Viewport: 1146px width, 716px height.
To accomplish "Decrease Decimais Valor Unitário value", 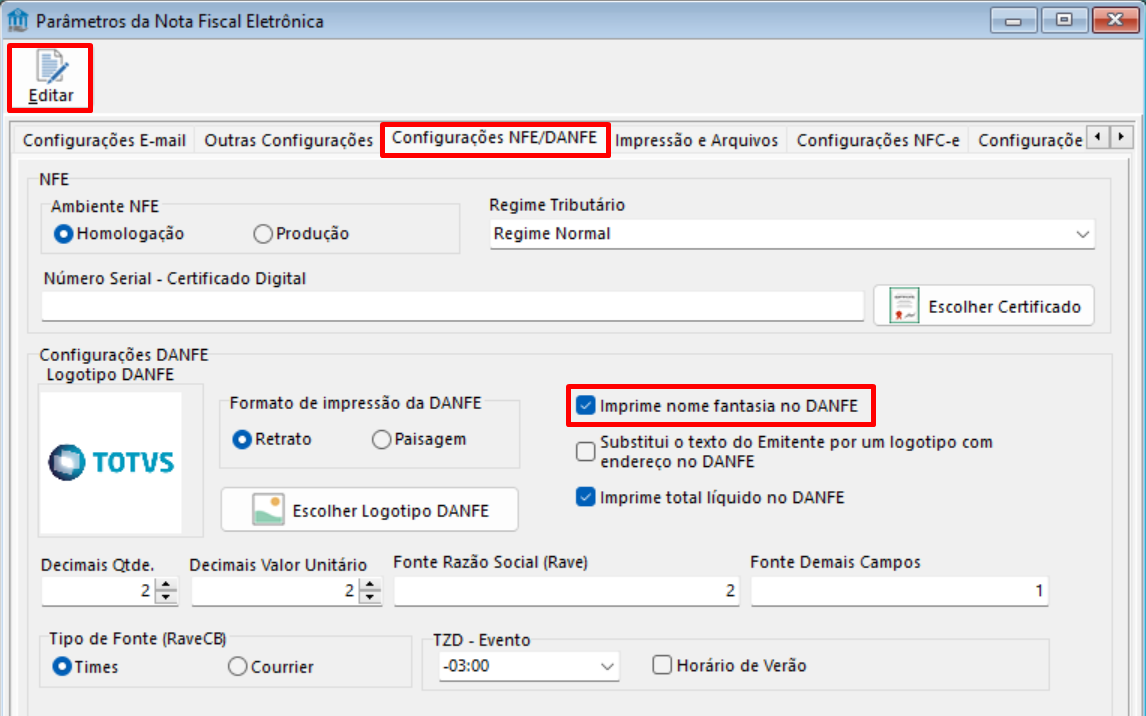I will tap(371, 597).
